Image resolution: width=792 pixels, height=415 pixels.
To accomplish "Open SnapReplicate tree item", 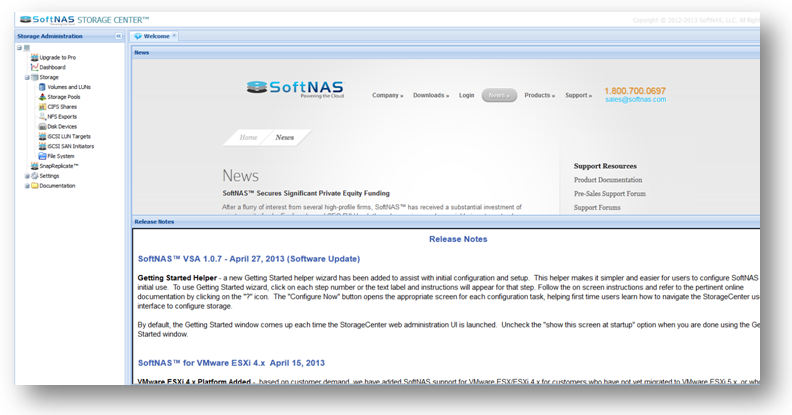I will tap(59, 166).
